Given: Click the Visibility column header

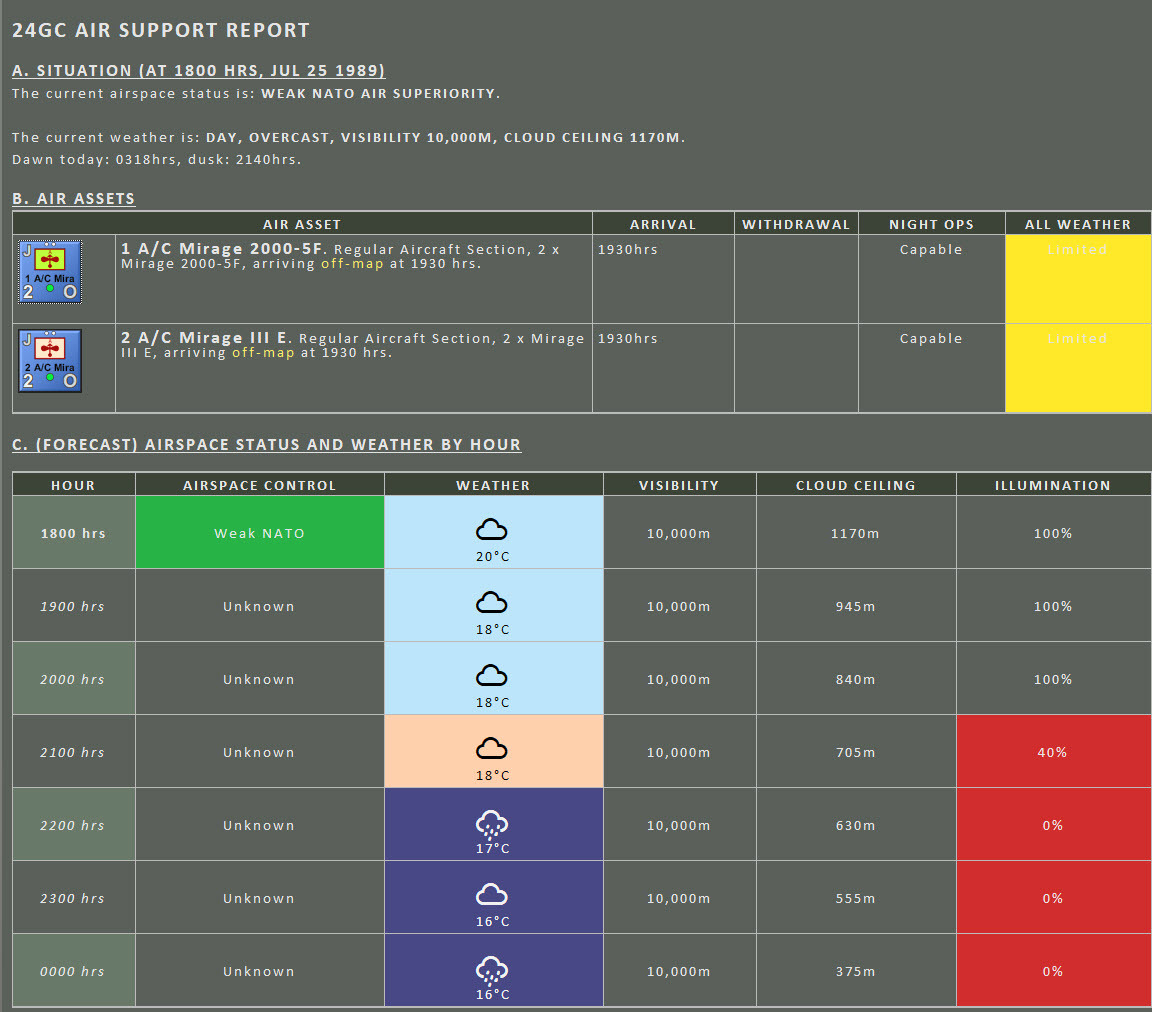Looking at the screenshot, I should point(679,485).
